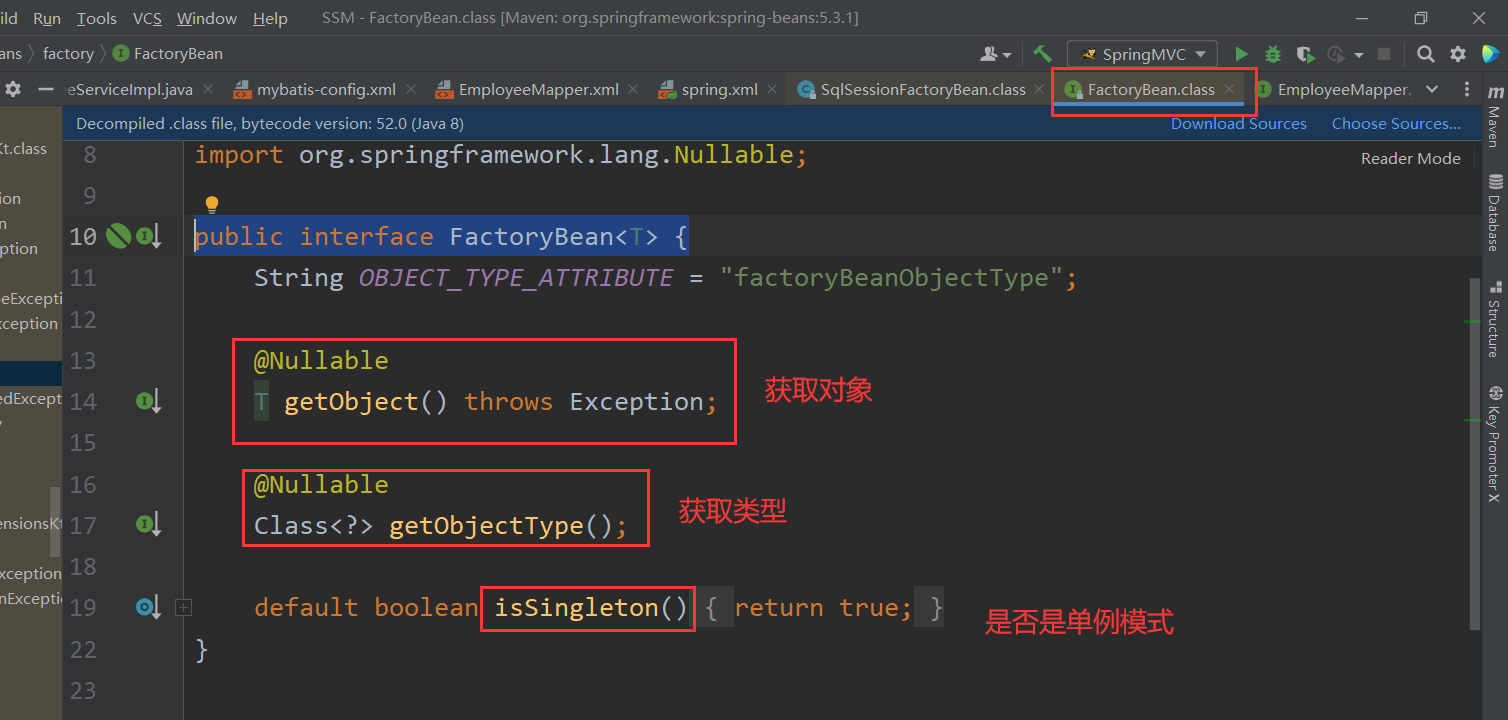
Task: Click the Xt.class file in project tree
Action: pyautogui.click(x=23, y=148)
